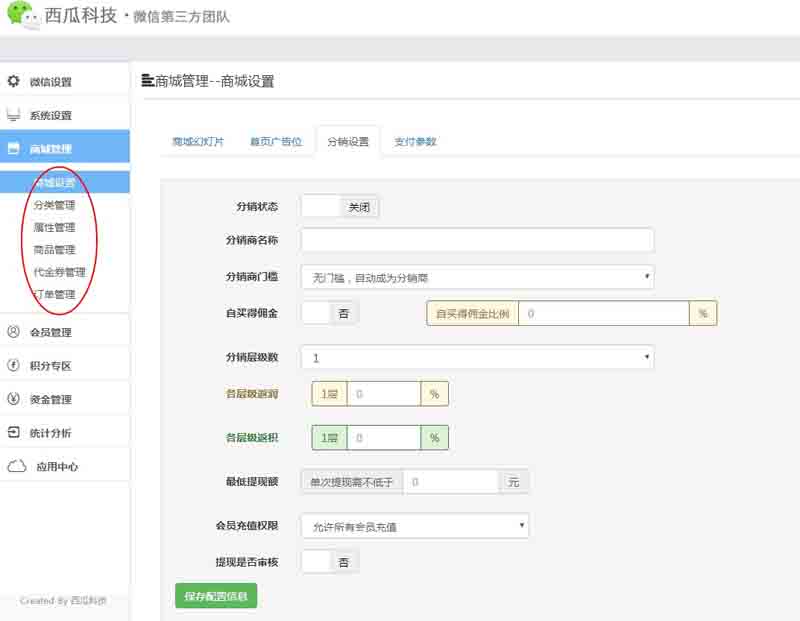Switch to the 商城幻灯片 tab

click(x=197, y=142)
